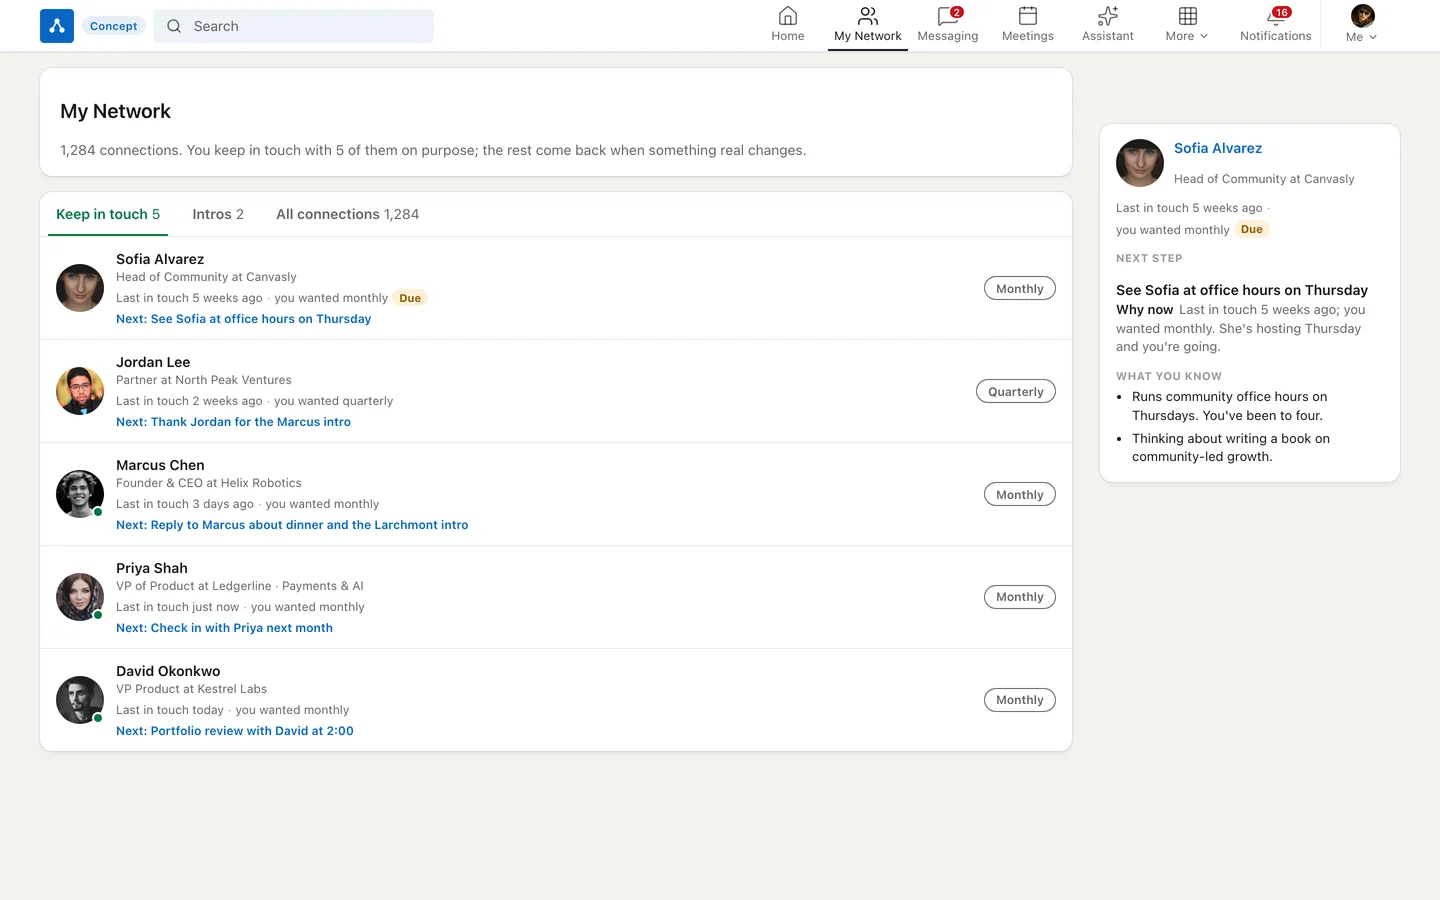Open next step: Portfolio review with David
The width and height of the screenshot is (1440, 900).
235,731
